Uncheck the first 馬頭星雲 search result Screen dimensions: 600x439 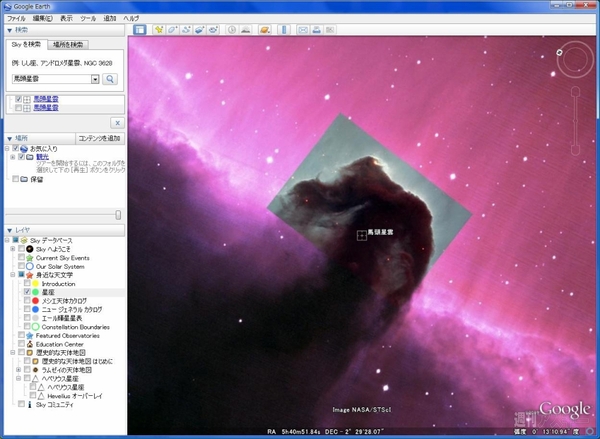click(18, 100)
